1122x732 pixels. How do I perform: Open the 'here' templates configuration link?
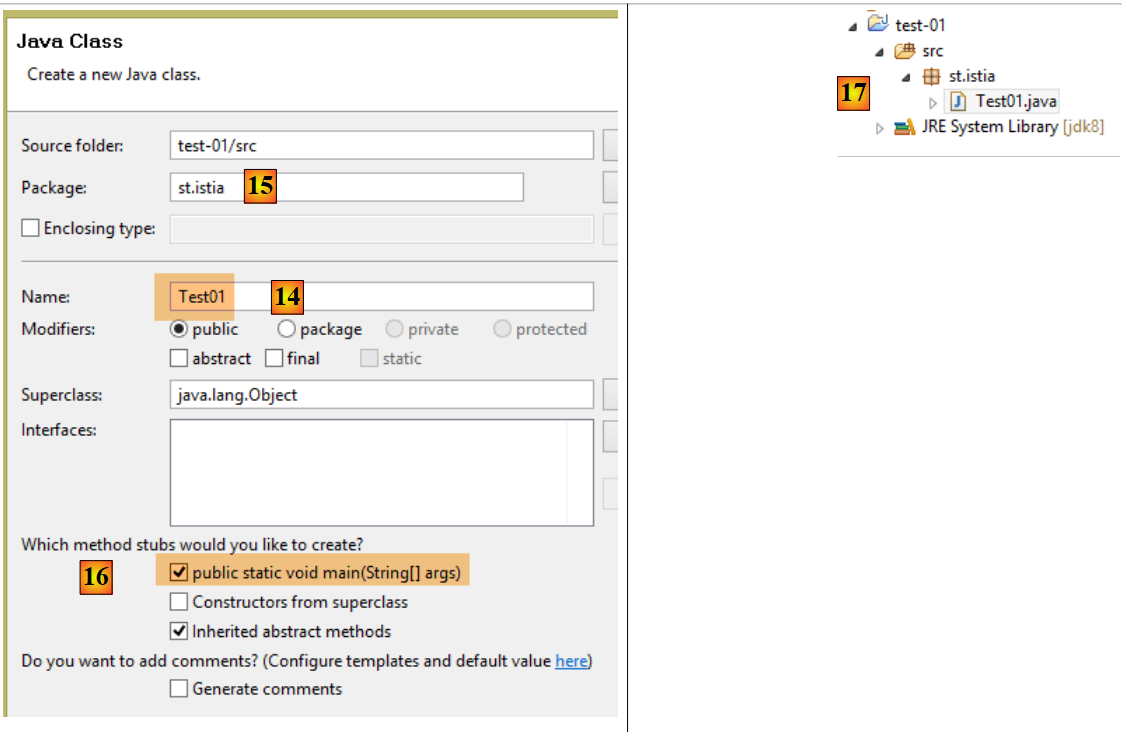click(571, 661)
